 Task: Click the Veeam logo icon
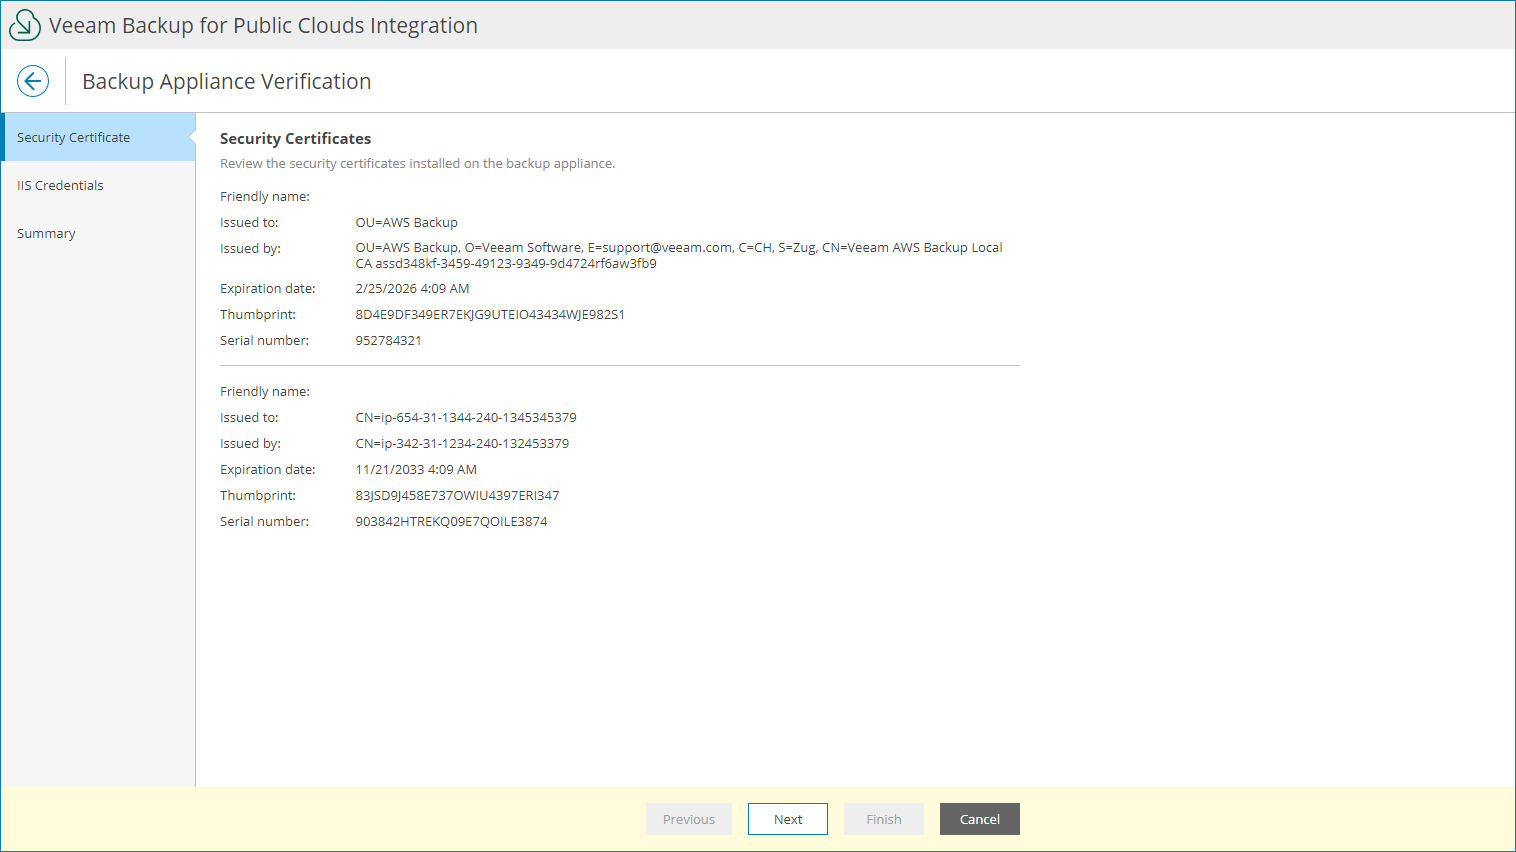(25, 25)
